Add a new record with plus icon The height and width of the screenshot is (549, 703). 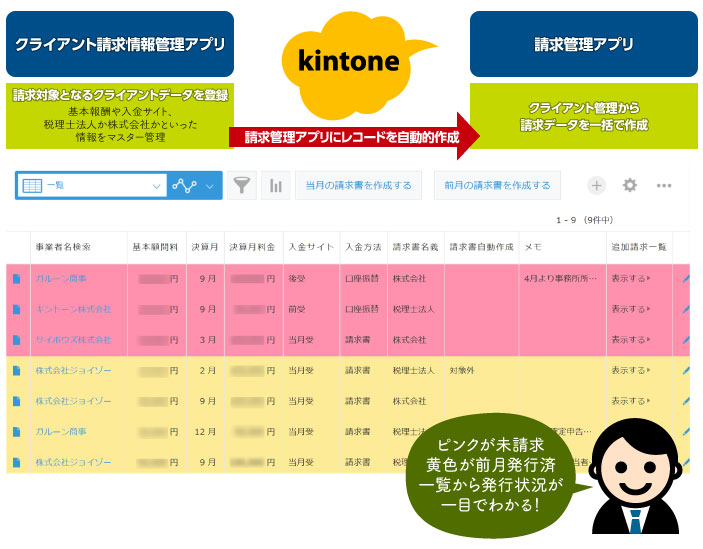coord(596,185)
